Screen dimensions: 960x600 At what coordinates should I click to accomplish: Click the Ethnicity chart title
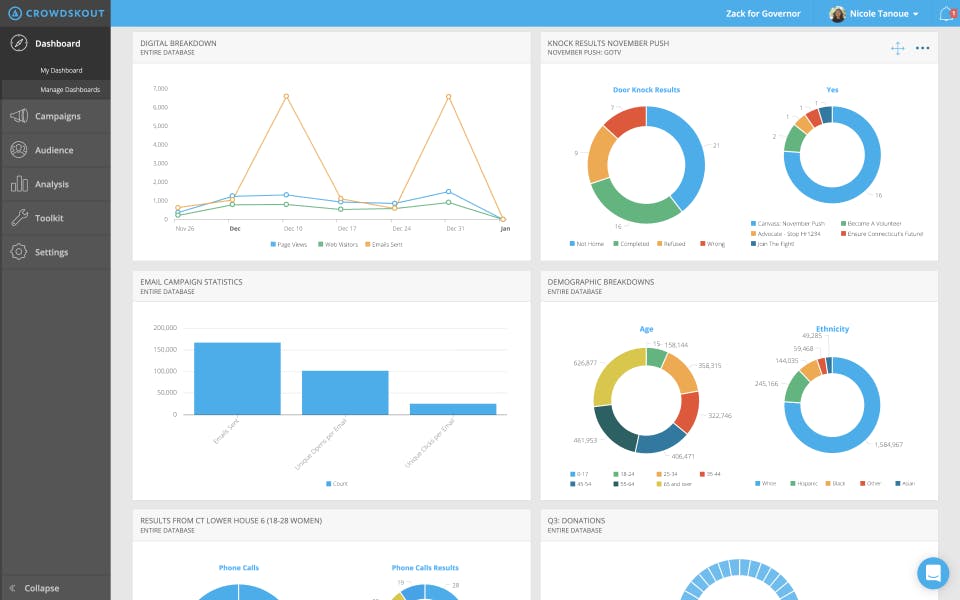coord(832,329)
